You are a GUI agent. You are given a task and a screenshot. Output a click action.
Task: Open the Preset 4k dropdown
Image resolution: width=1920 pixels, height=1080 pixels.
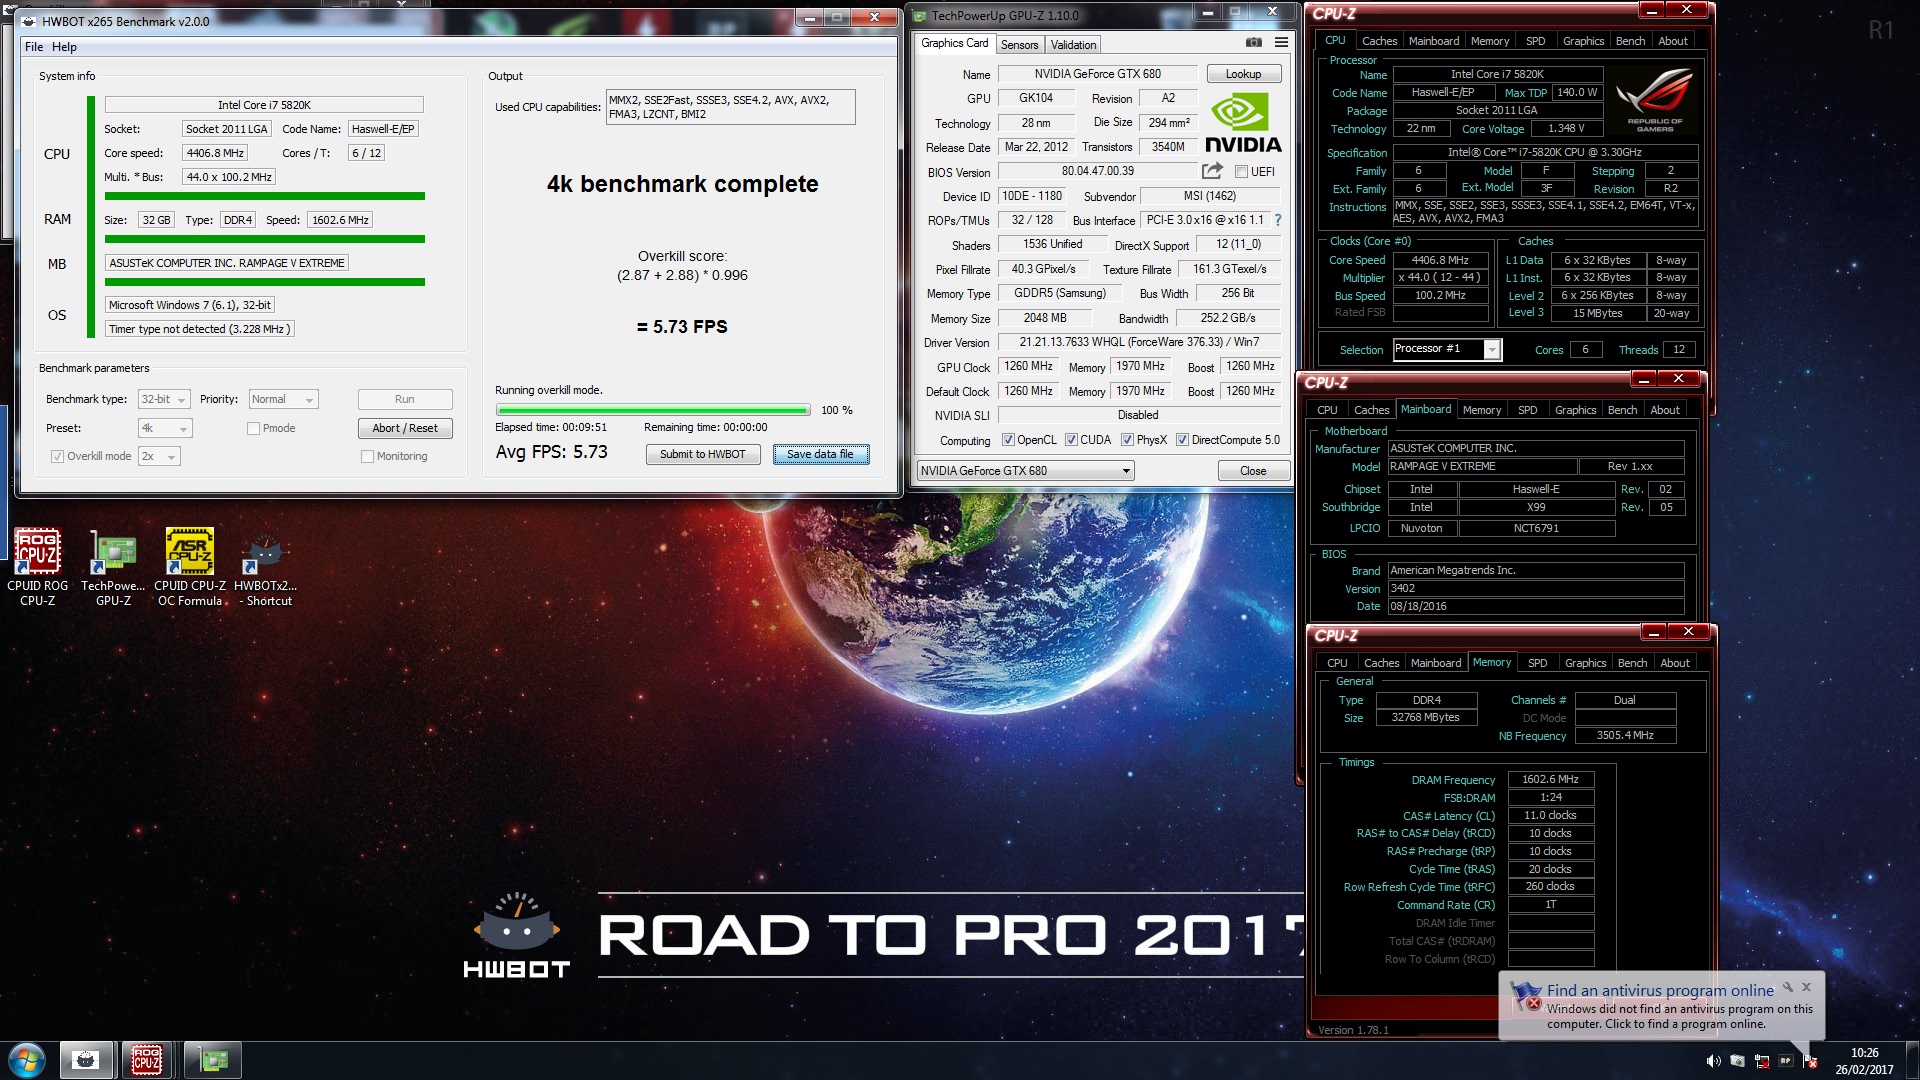click(x=164, y=428)
